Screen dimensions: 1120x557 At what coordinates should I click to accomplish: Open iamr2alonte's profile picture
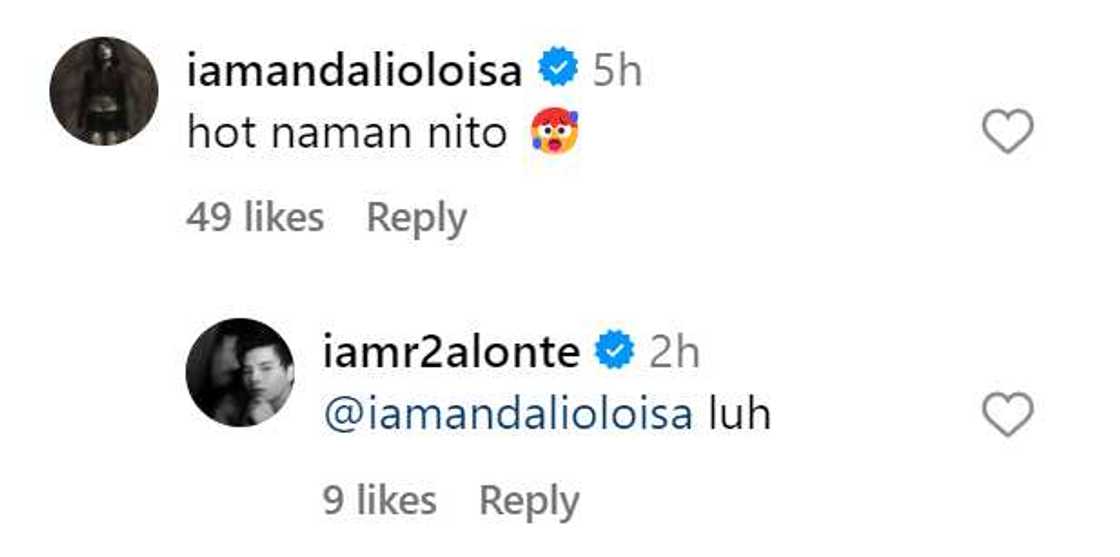pos(240,373)
